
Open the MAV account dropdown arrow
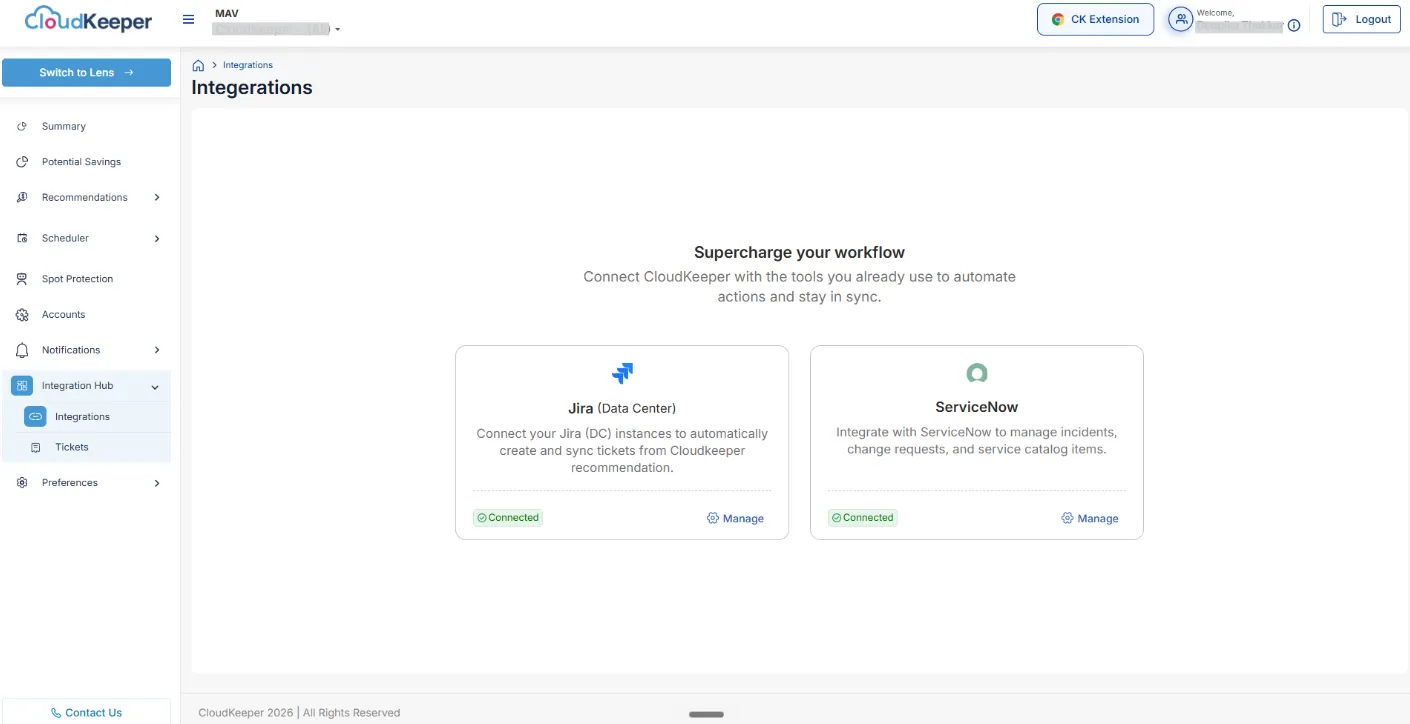[338, 30]
